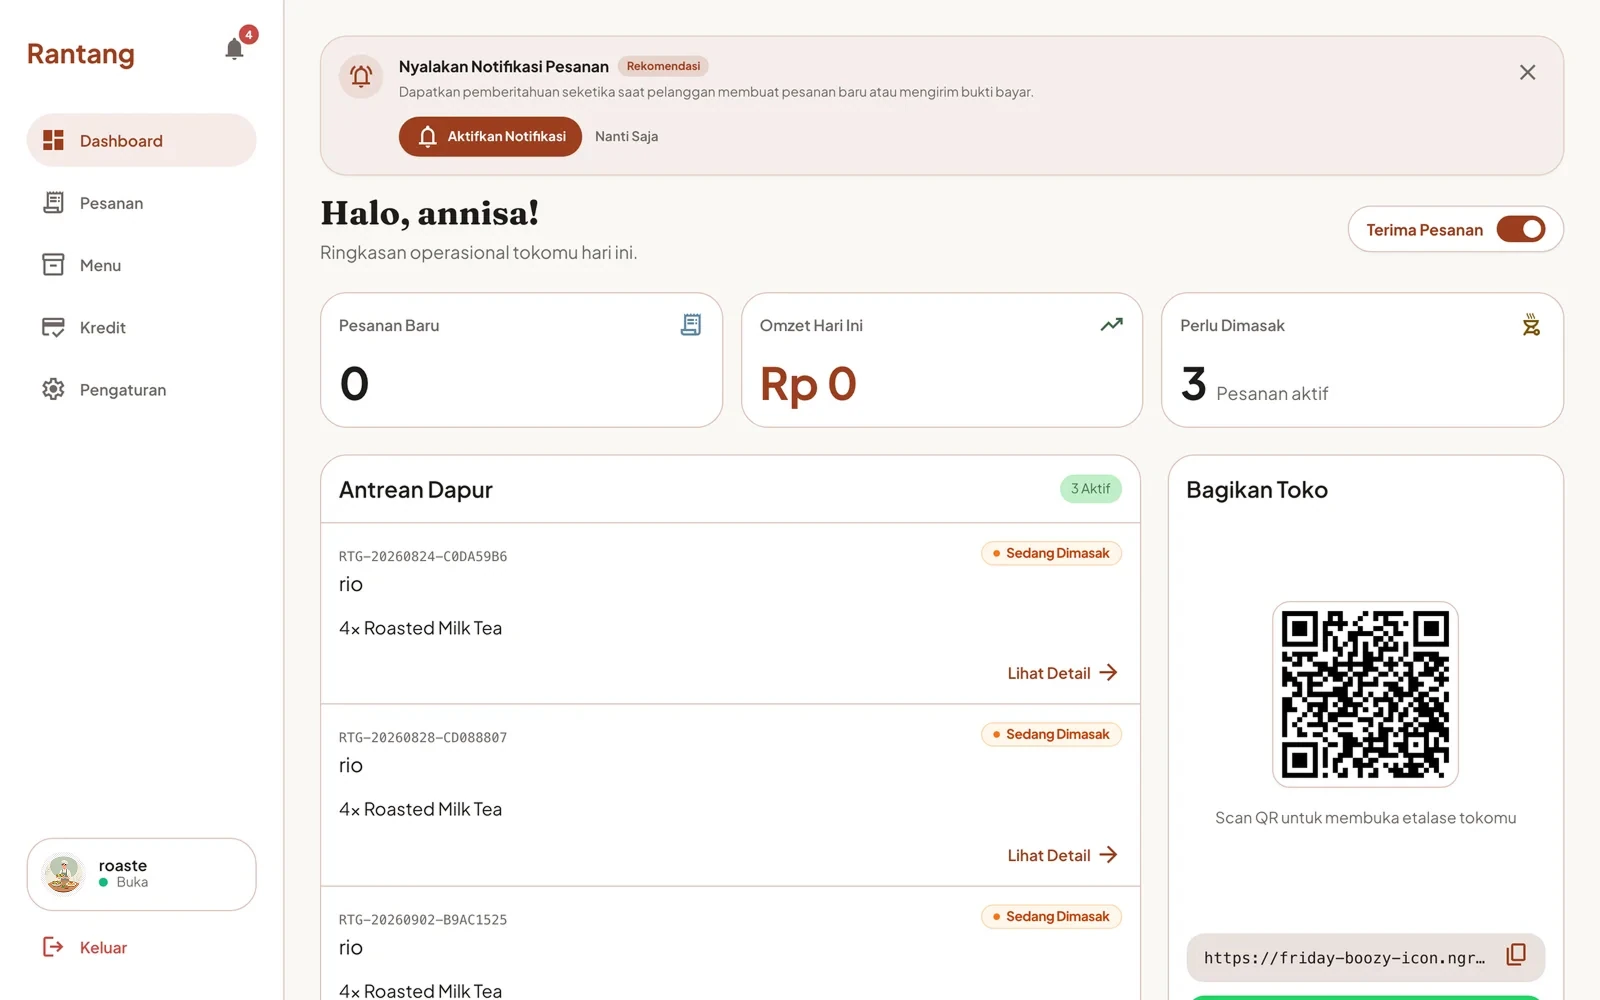Click the bell icon in notification banner
1600x1000 pixels.
(361, 76)
